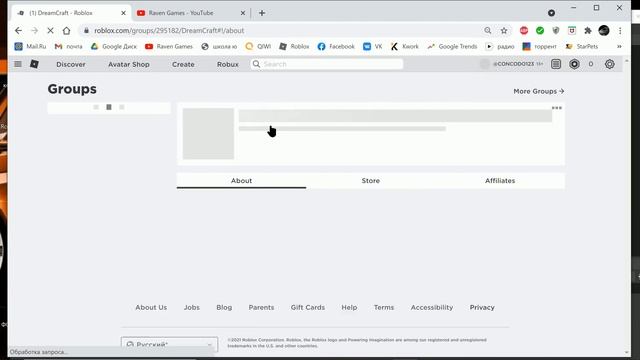Select the About group tab

point(241,181)
